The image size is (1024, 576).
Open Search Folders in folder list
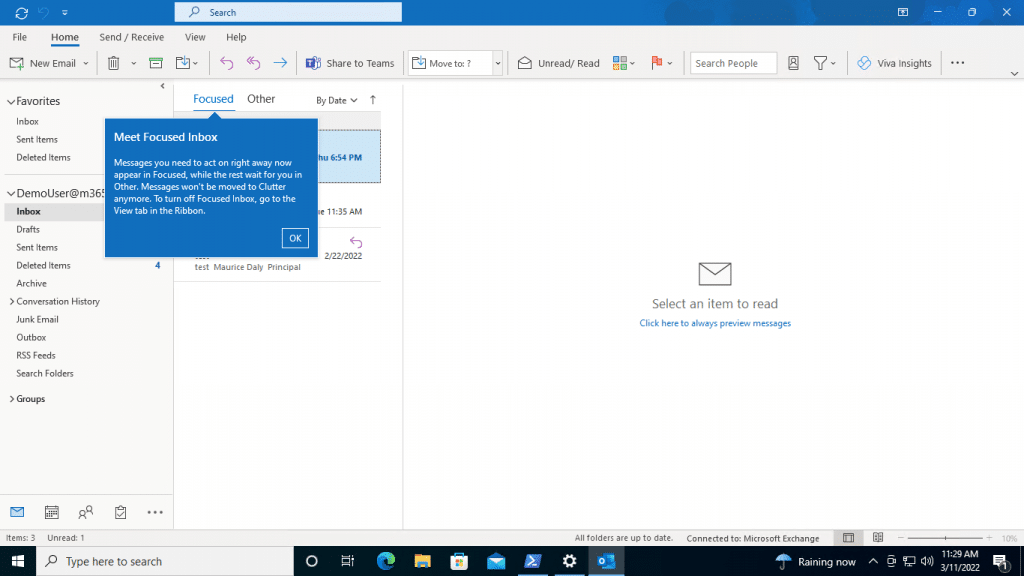point(45,374)
